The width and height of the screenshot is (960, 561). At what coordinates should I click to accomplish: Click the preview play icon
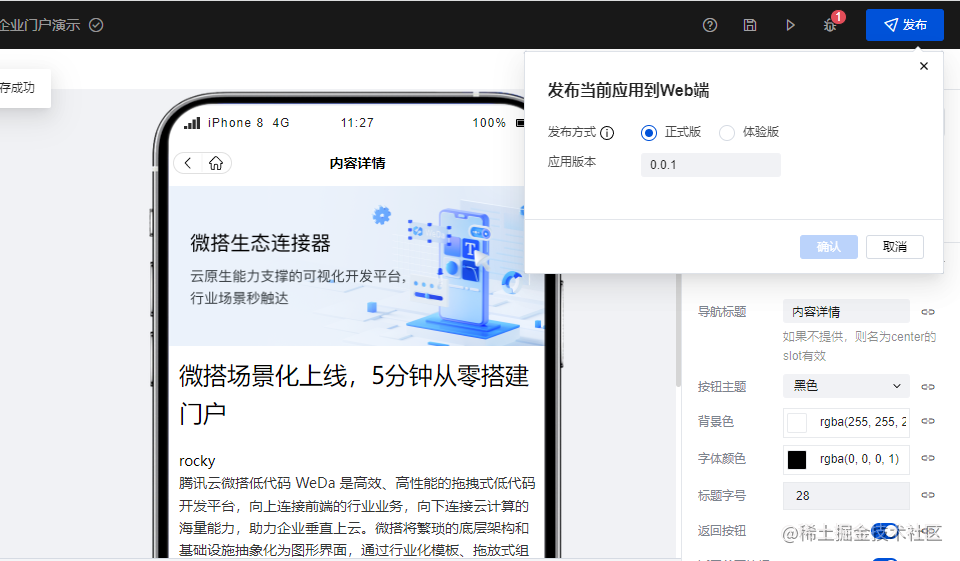790,25
